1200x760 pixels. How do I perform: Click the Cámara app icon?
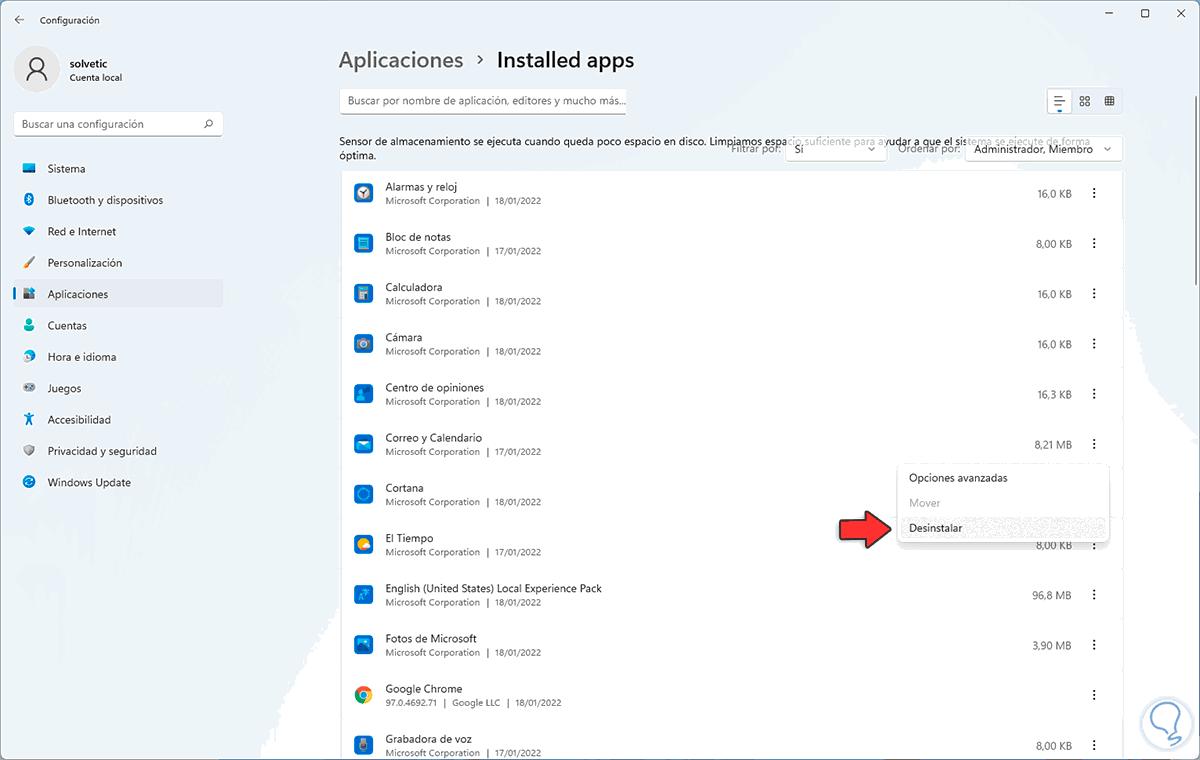click(363, 344)
